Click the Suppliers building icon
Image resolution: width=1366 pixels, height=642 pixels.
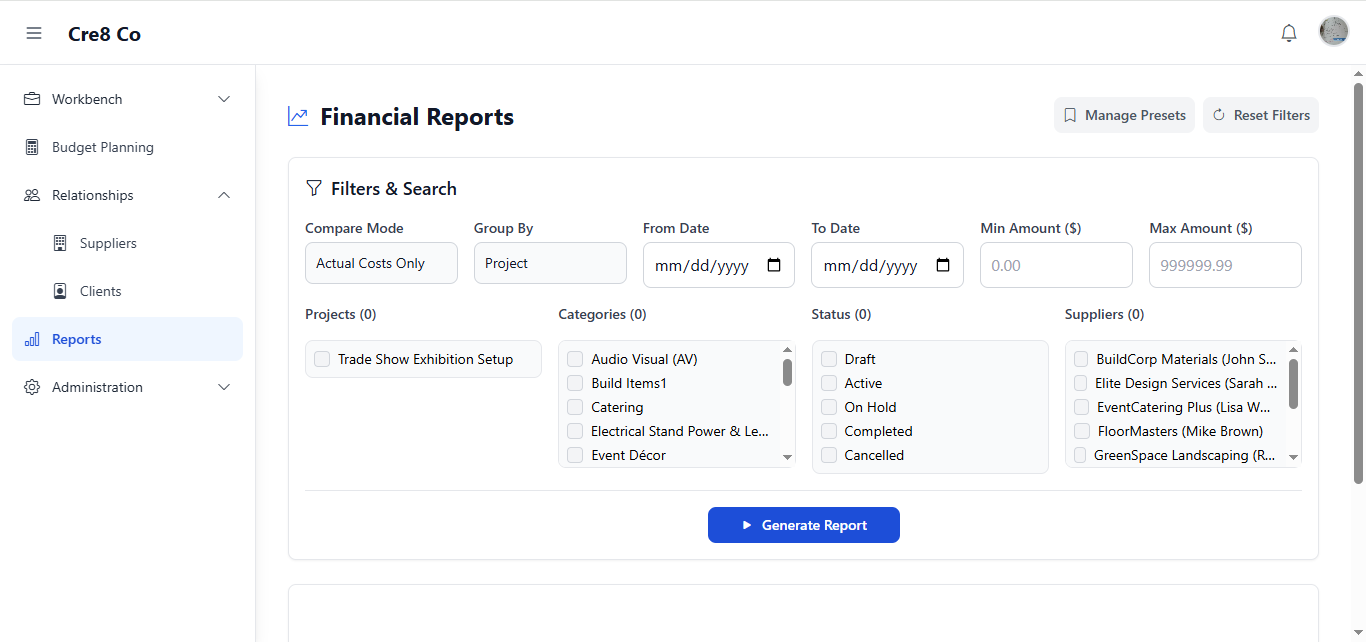(60, 243)
